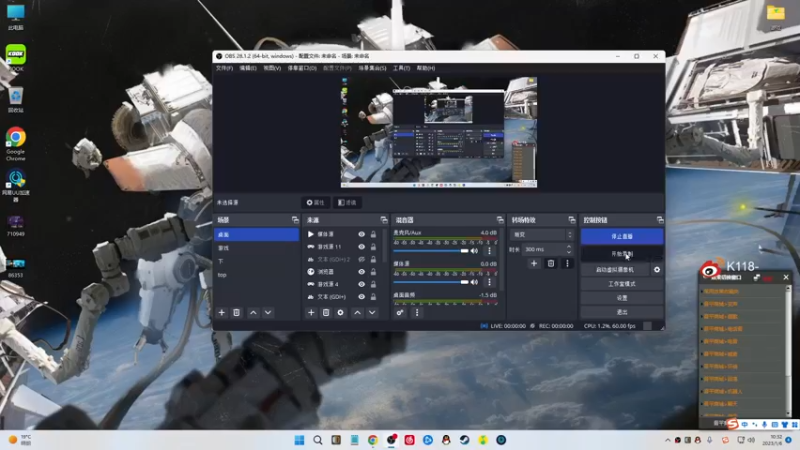The image size is (800, 450).
Task: Adjust the second mixer channel volume slider
Action: pos(431,282)
